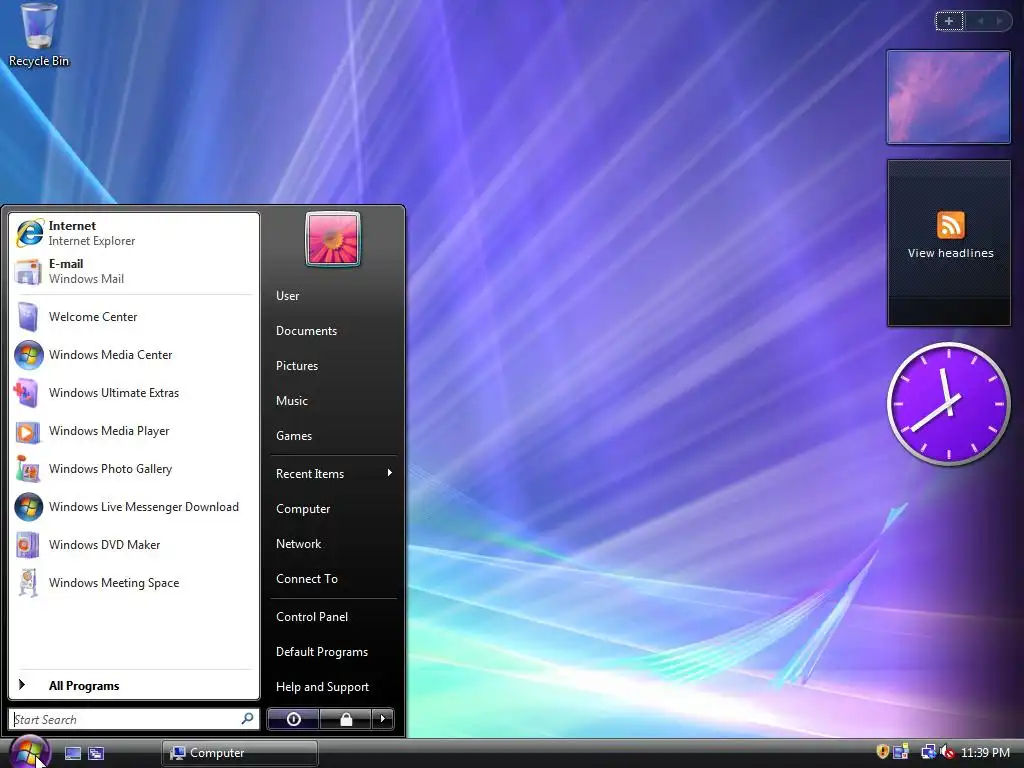Launch Internet Explorer icon in Start menu
1024x768 pixels.
29,233
